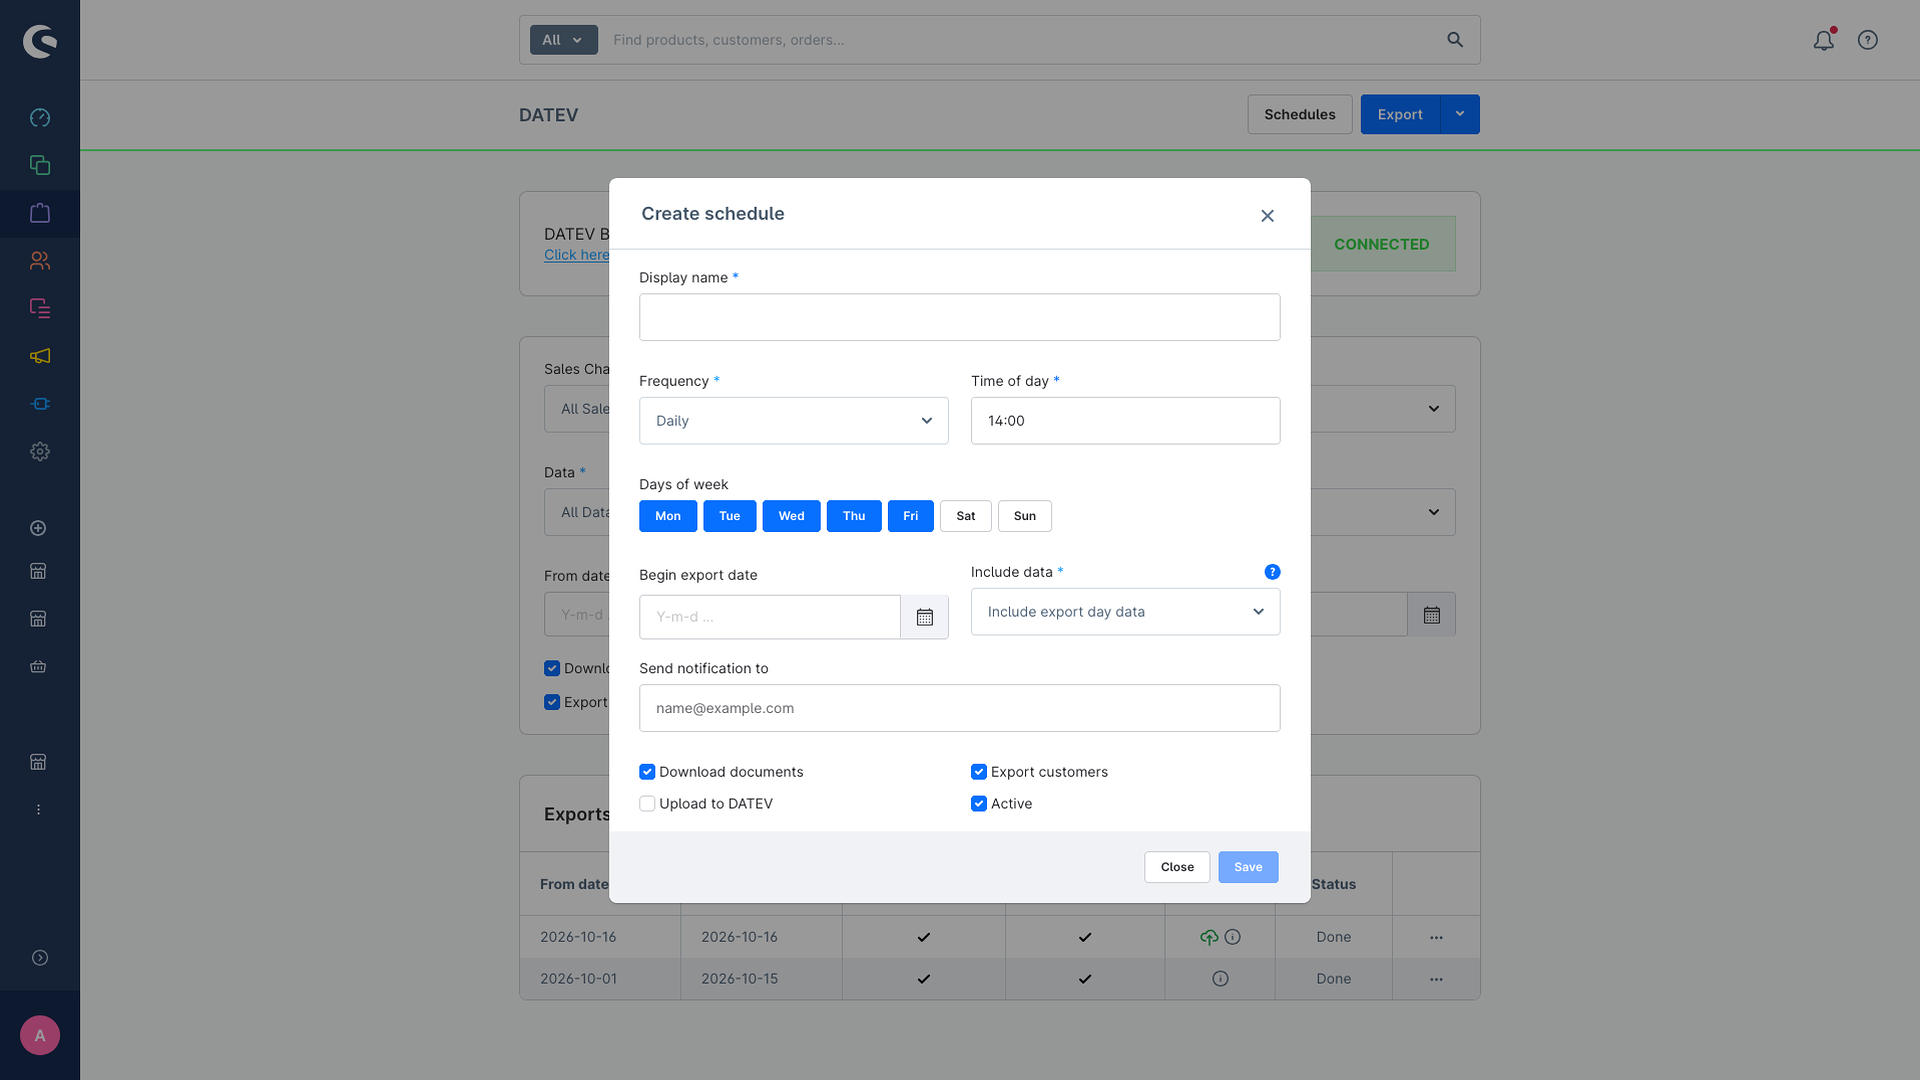
Task: Open the Begin export date calendar picker
Action: coord(925,617)
